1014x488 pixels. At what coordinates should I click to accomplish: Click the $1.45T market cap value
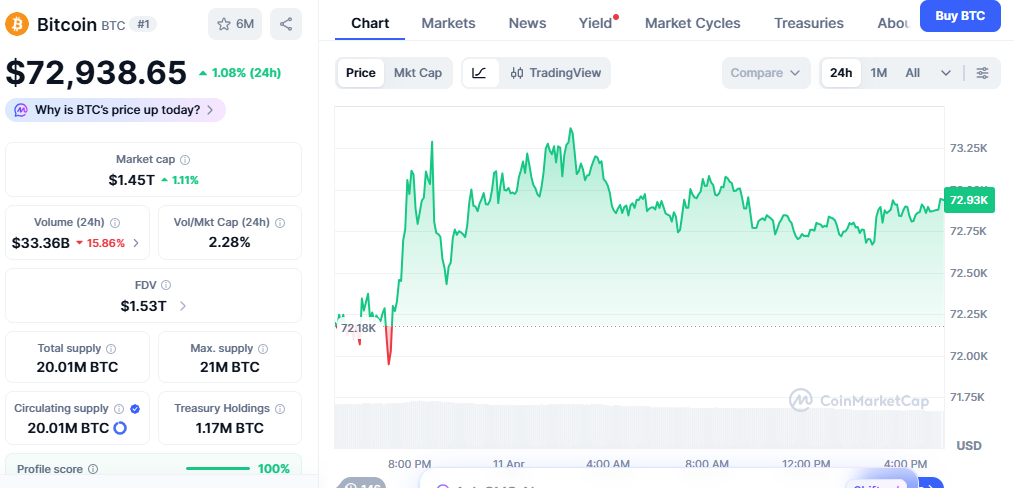coord(132,180)
